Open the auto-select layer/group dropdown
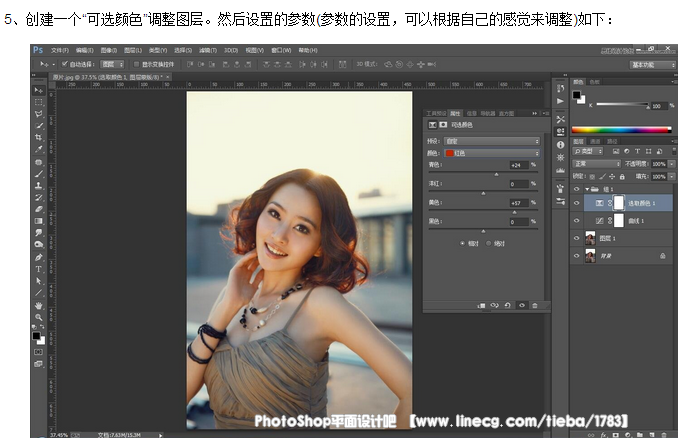The image size is (678, 438). 112,64
